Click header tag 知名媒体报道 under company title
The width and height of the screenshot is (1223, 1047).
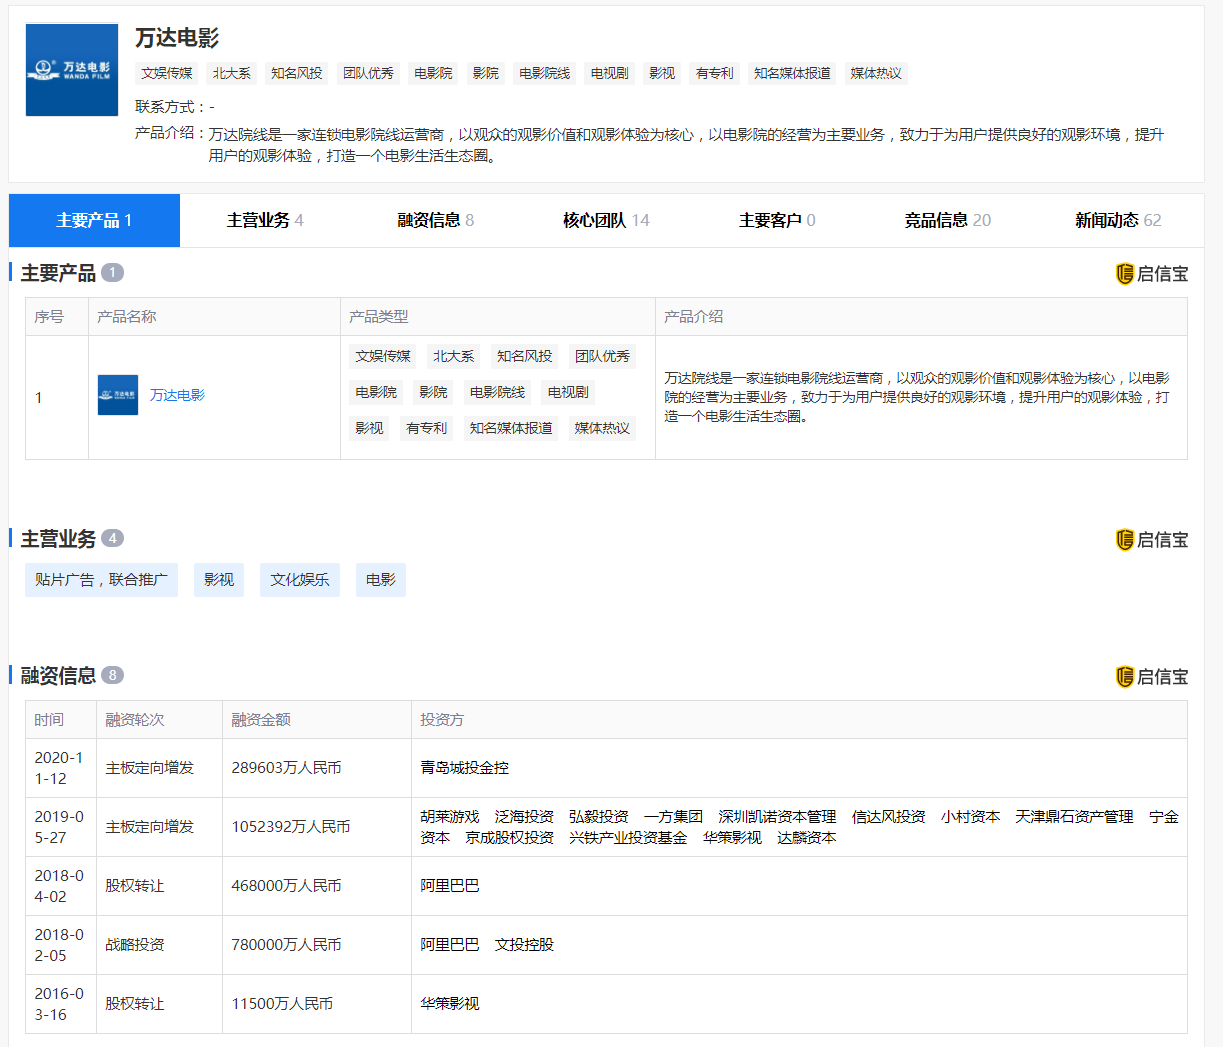pyautogui.click(x=792, y=73)
